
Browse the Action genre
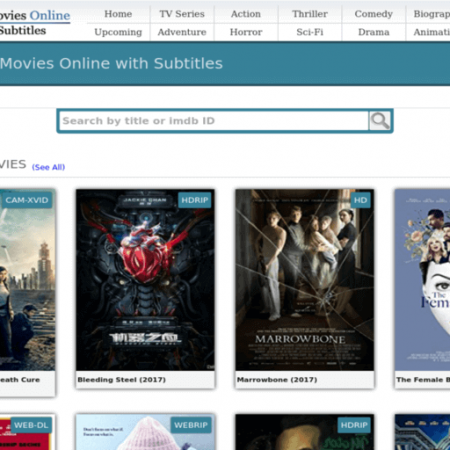coord(246,14)
